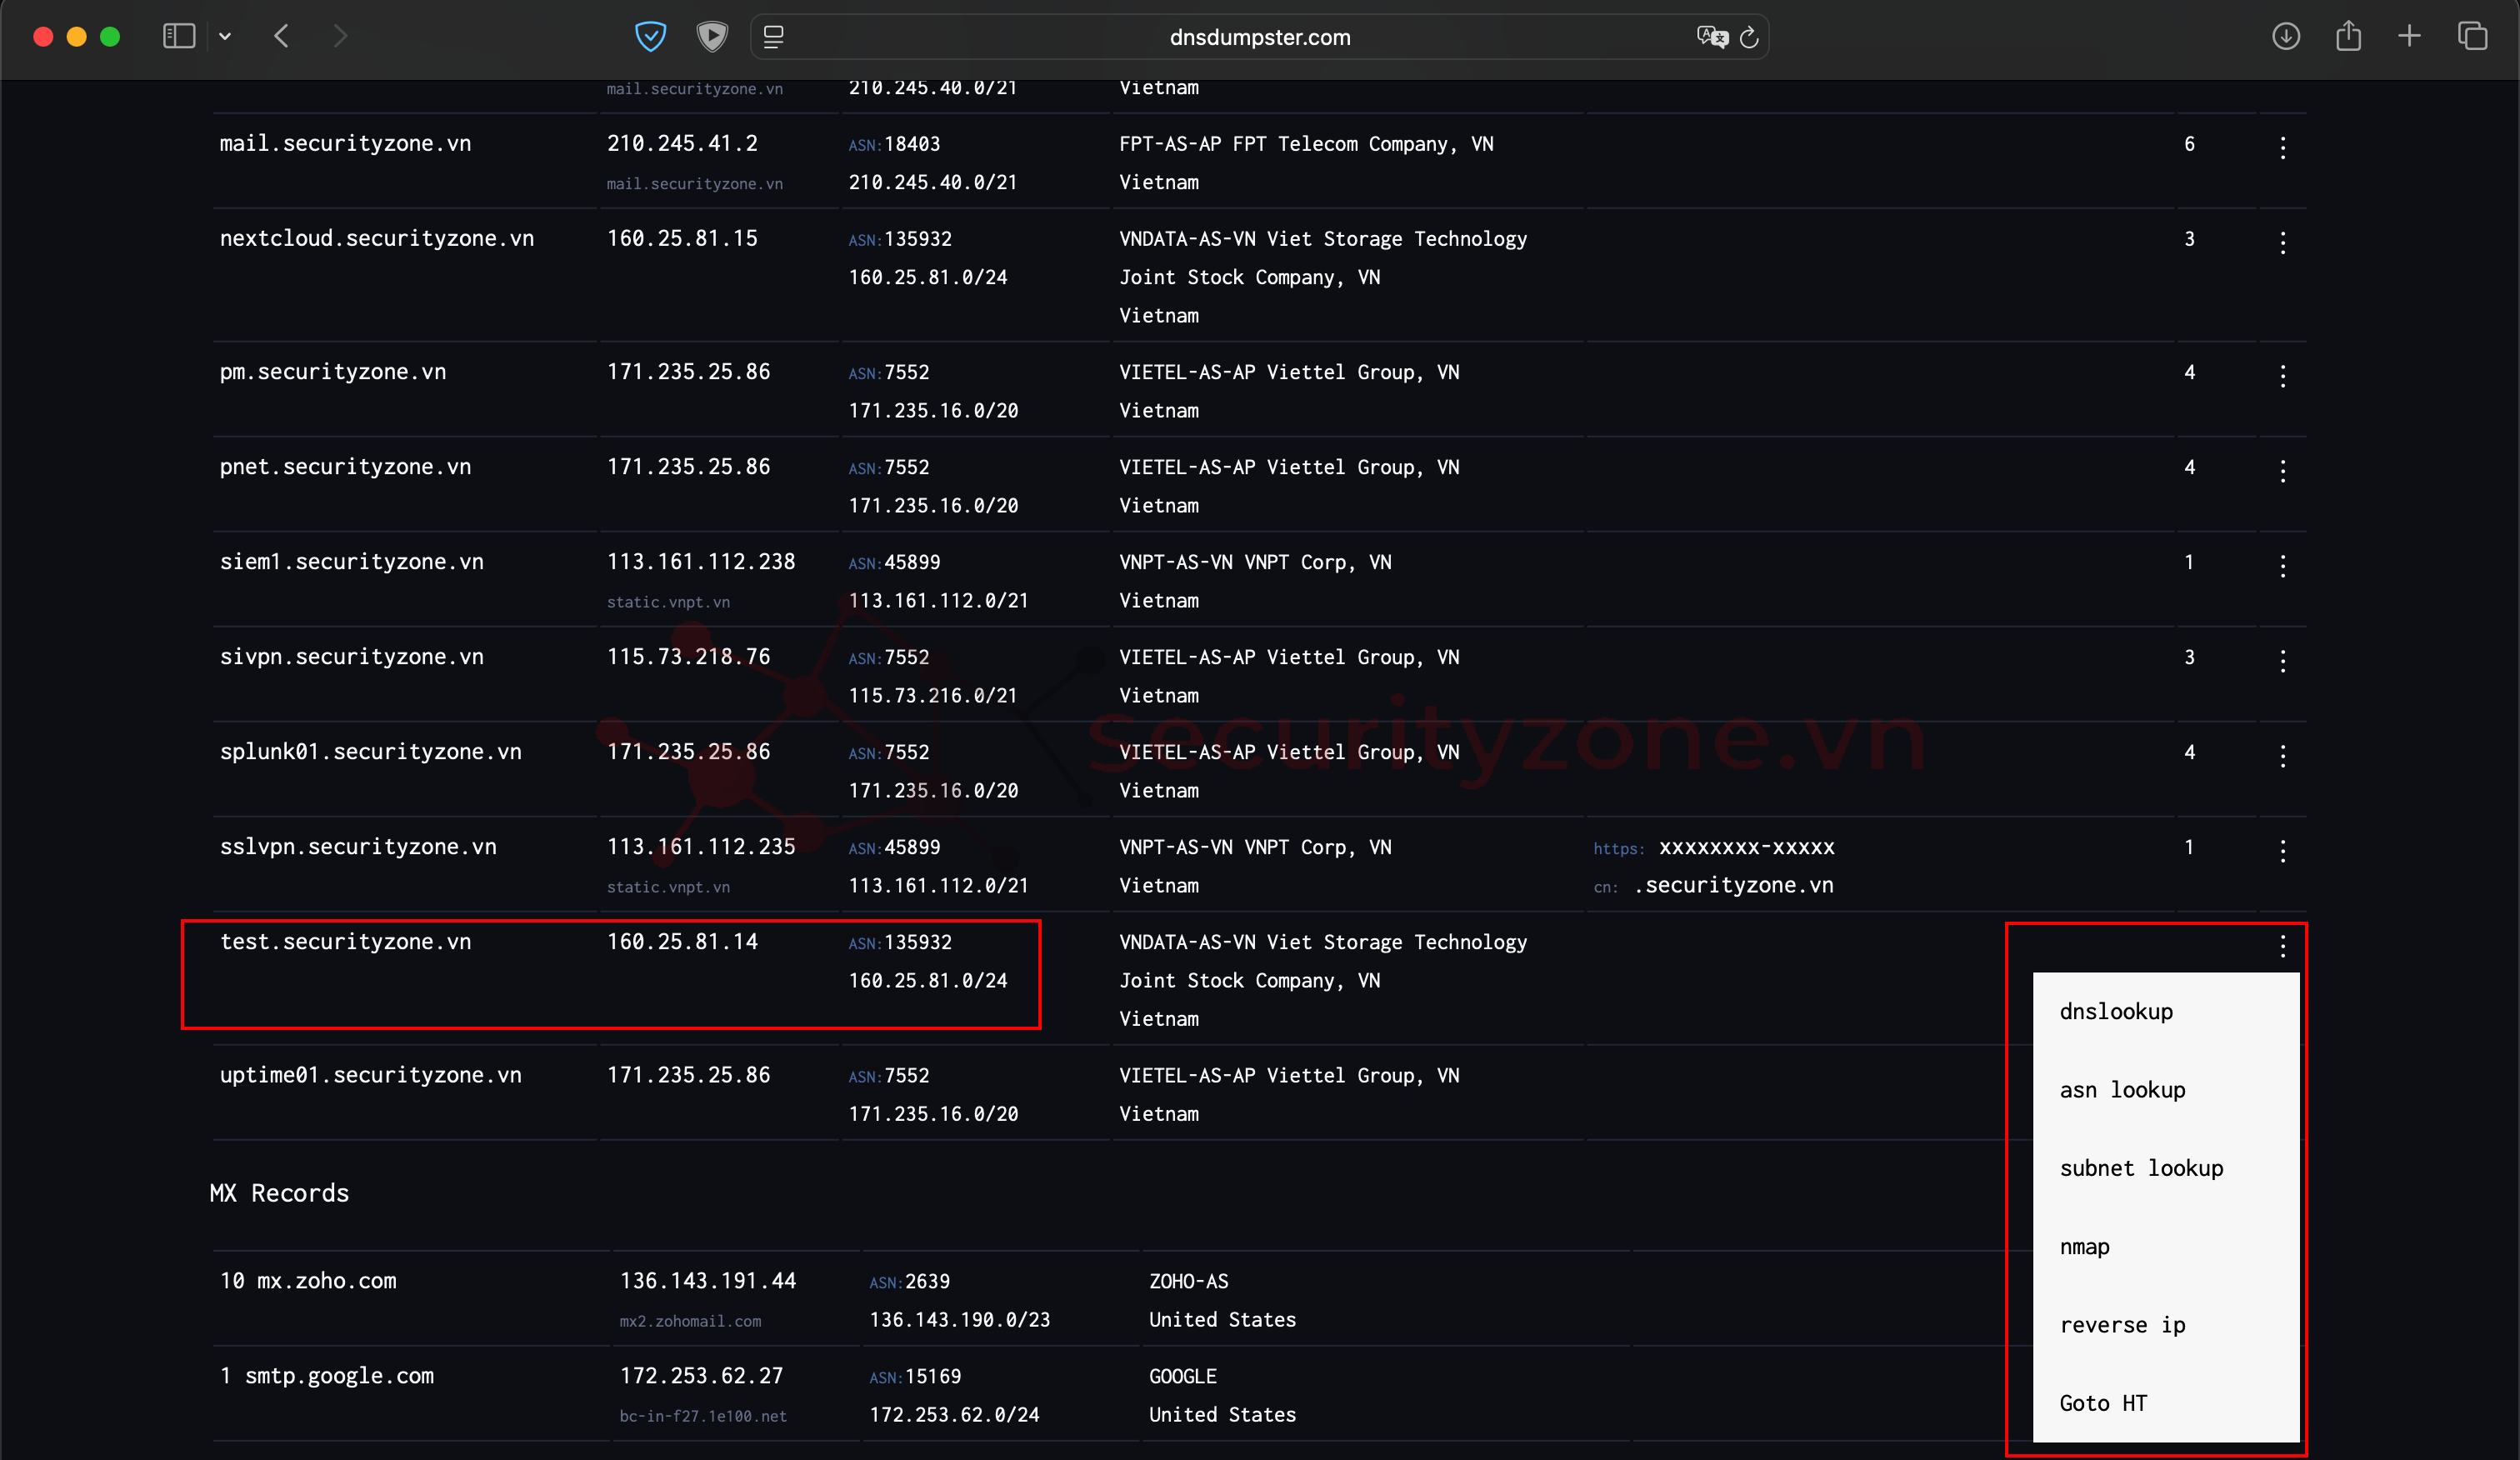
Task: Click the .securityzone.vn certificate cn value
Action: (1734, 886)
